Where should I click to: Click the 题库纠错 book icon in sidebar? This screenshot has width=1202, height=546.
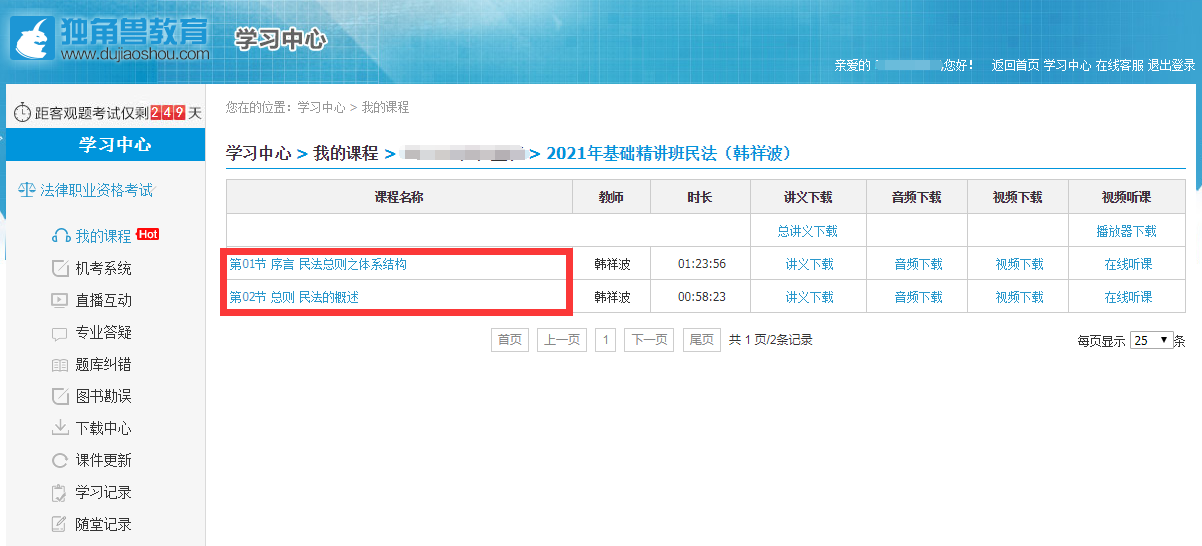(60, 365)
